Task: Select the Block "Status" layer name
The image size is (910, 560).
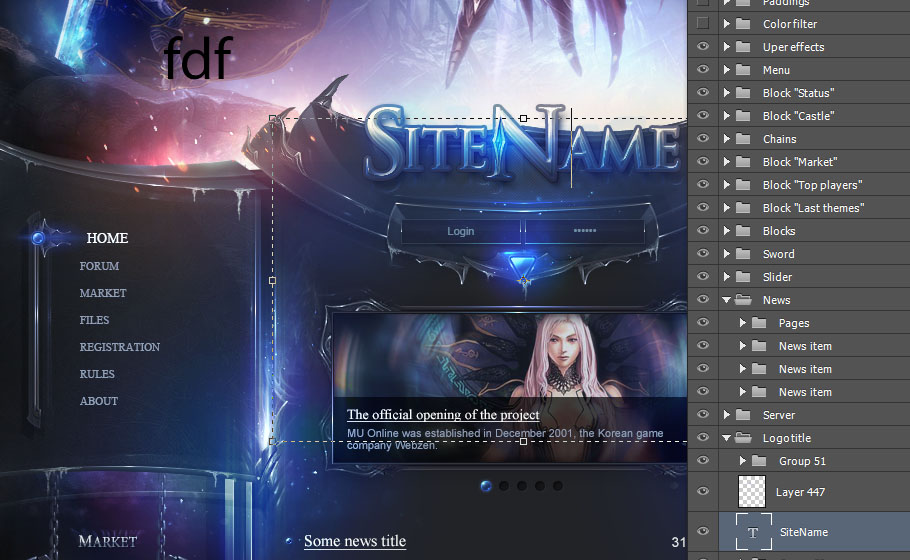Action: [799, 93]
